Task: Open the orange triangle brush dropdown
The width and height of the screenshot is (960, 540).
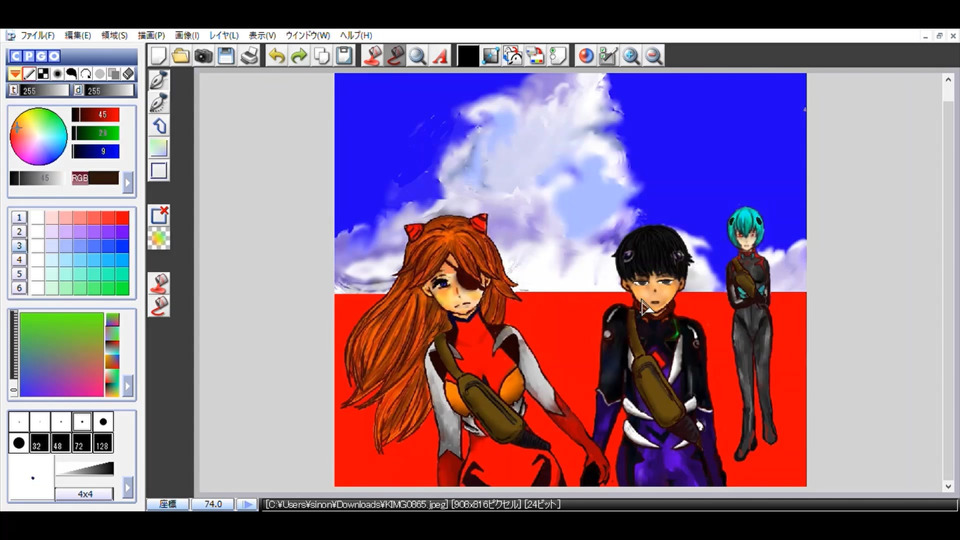Action: point(15,74)
